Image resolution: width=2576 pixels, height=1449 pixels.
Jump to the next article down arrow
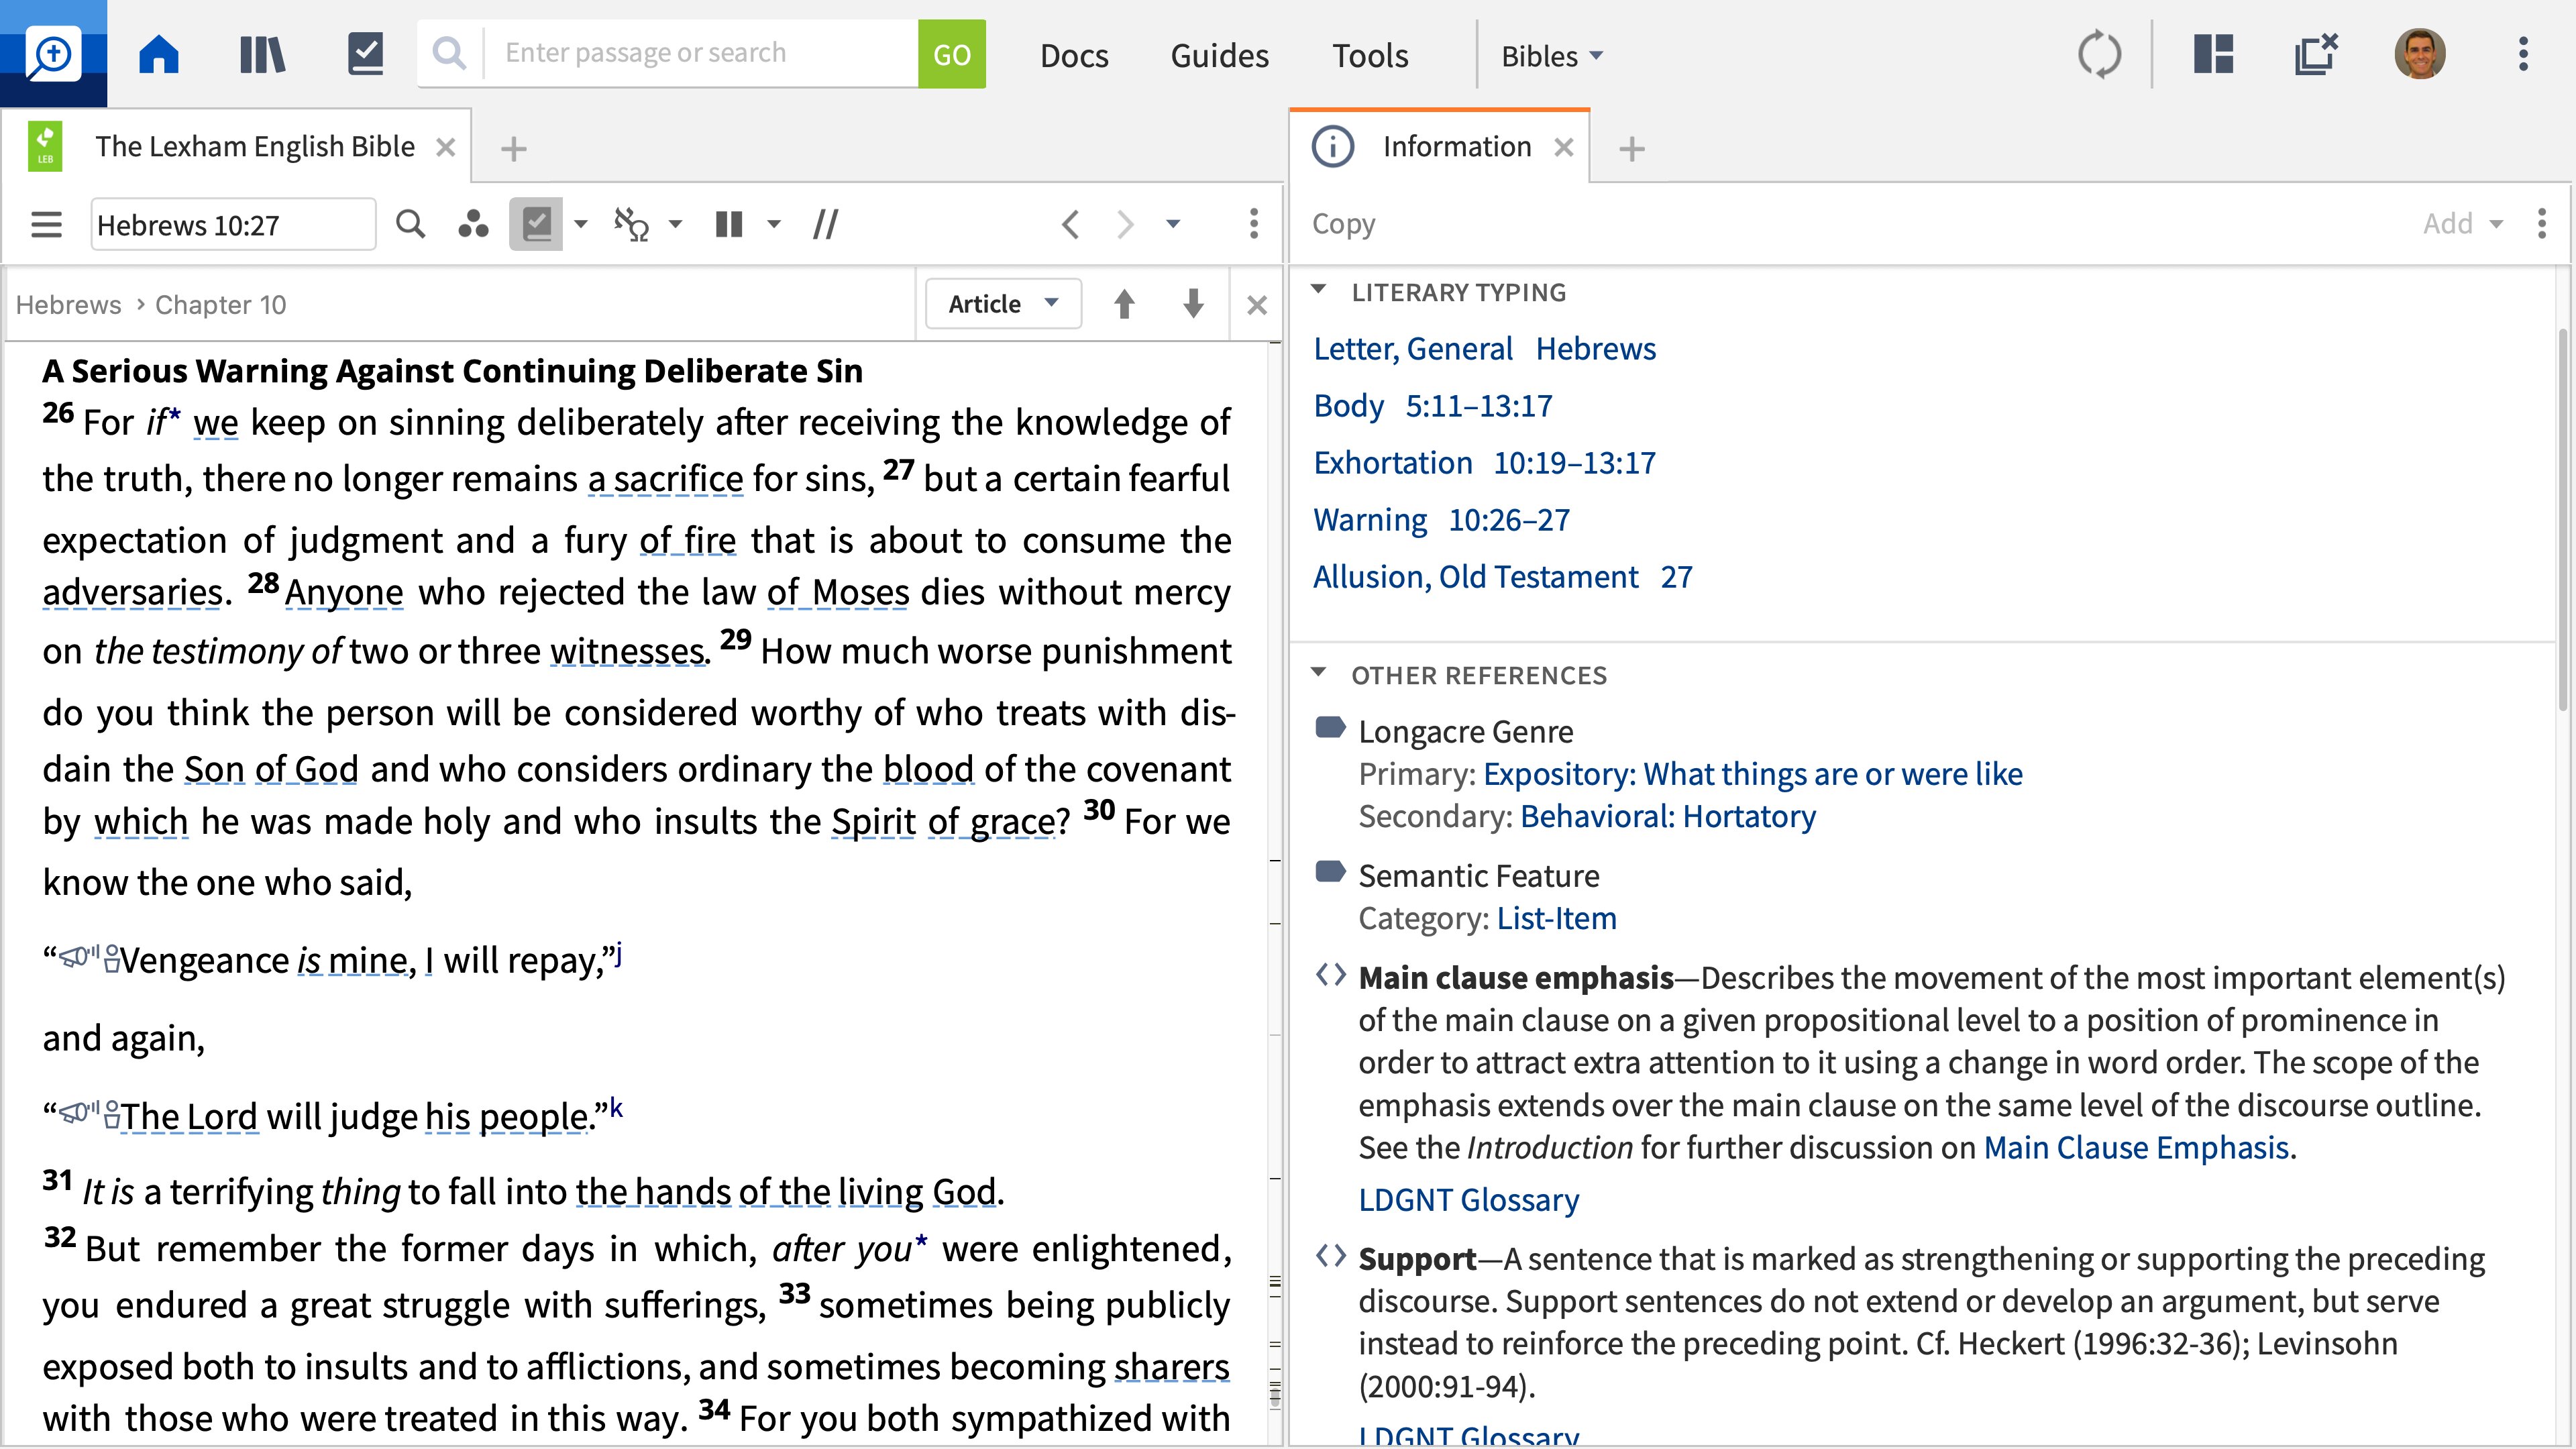pos(1193,304)
